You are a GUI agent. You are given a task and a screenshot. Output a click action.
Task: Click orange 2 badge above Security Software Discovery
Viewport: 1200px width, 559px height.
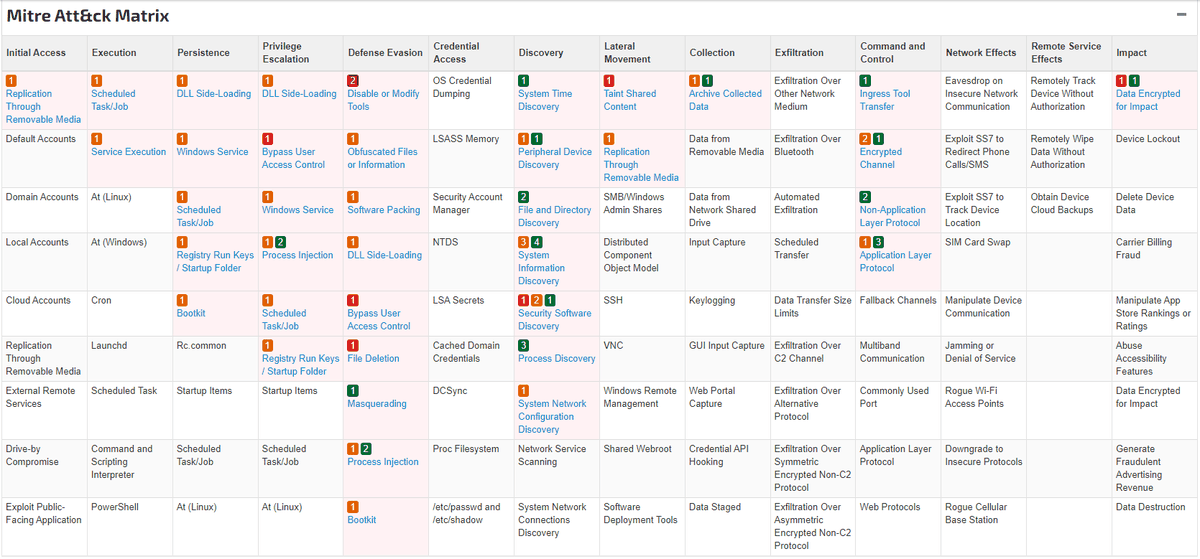point(537,300)
